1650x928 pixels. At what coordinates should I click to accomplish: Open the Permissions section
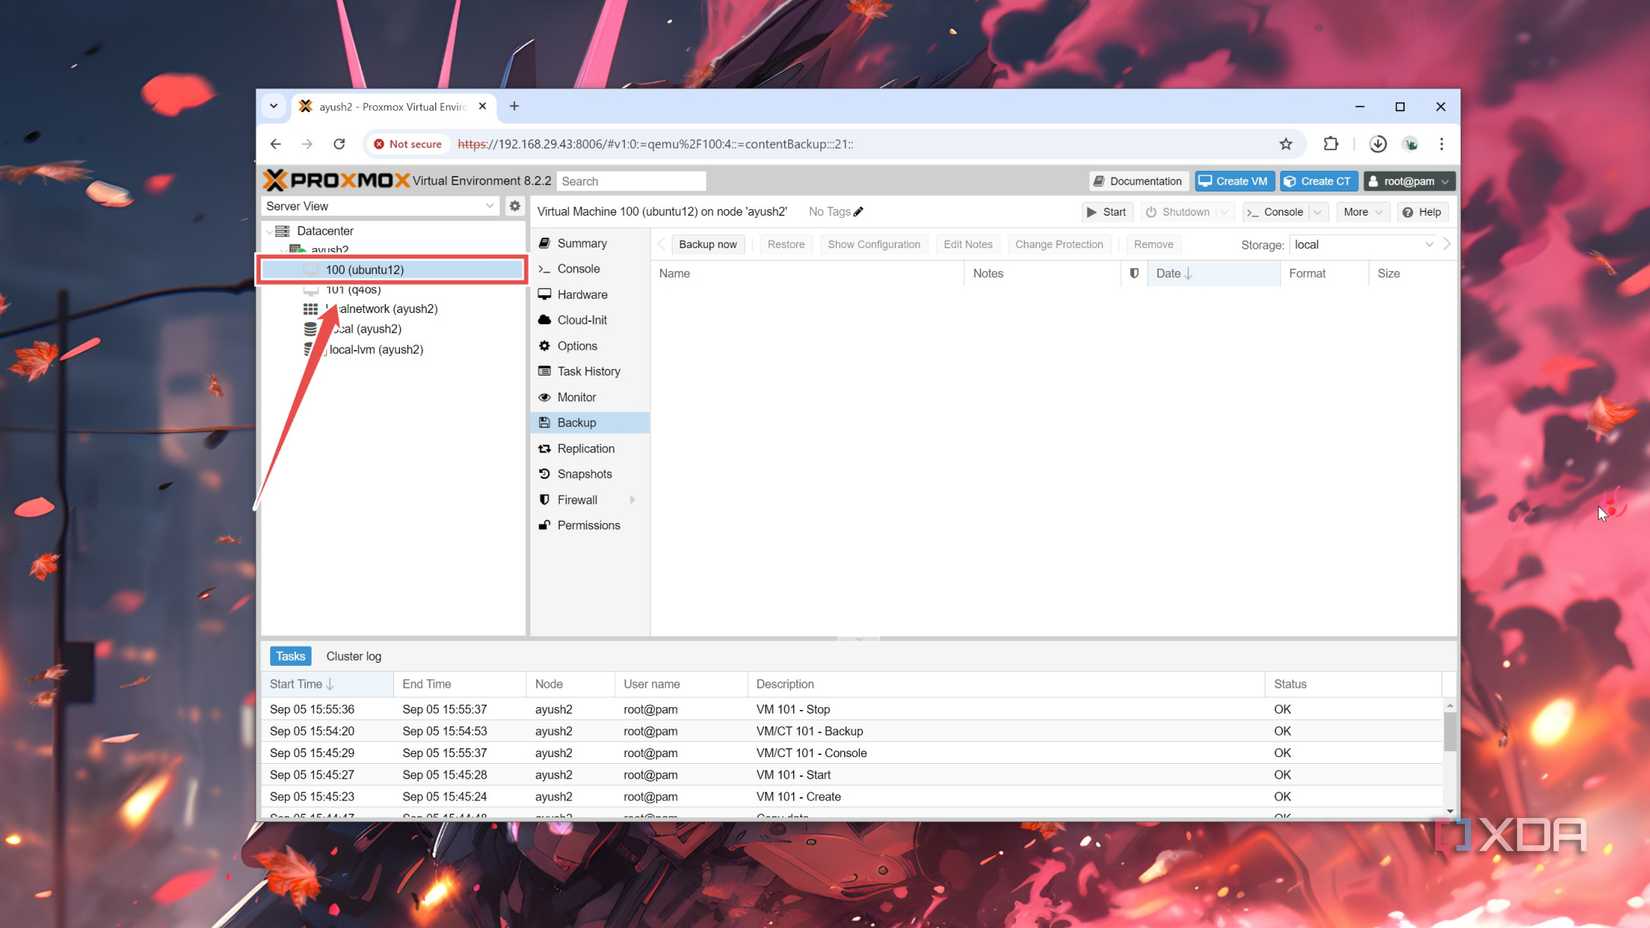pyautogui.click(x=589, y=525)
